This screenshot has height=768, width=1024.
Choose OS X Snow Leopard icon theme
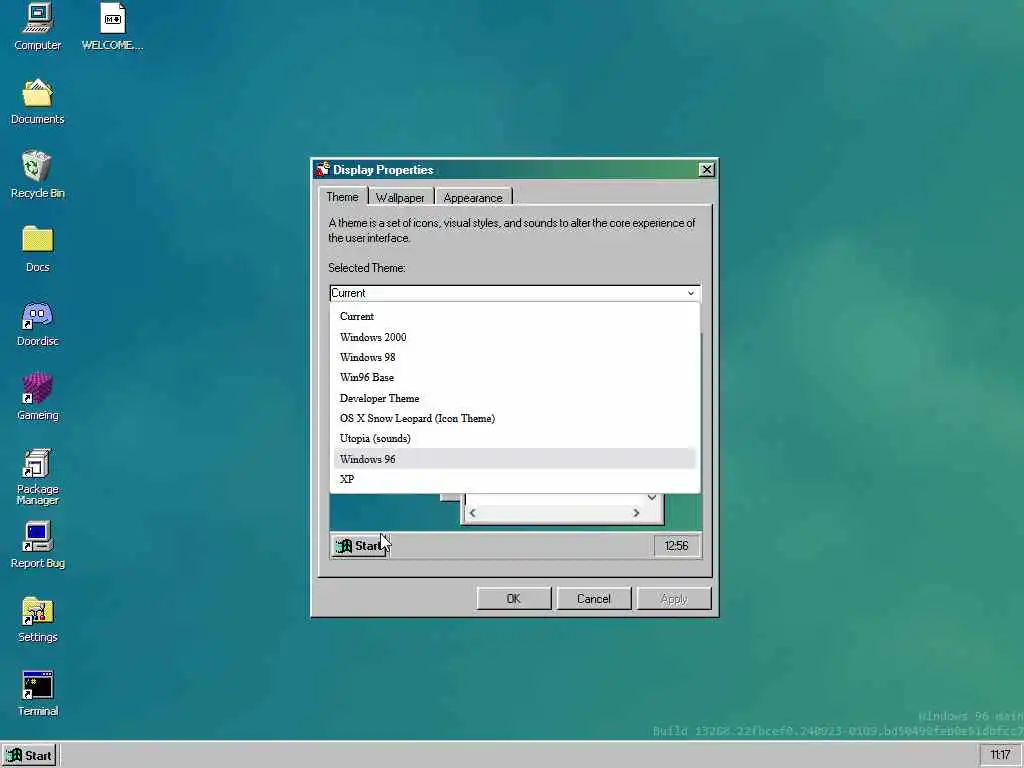point(515,418)
